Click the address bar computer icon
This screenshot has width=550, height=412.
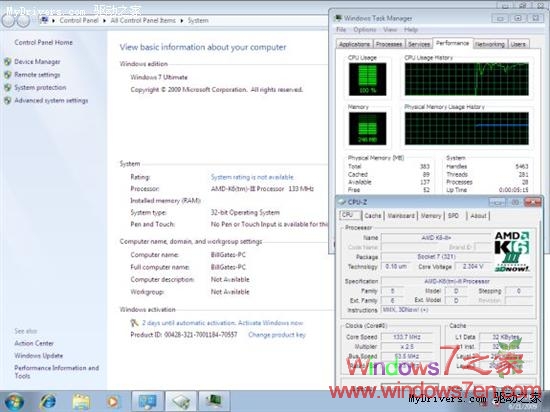(x=45, y=20)
